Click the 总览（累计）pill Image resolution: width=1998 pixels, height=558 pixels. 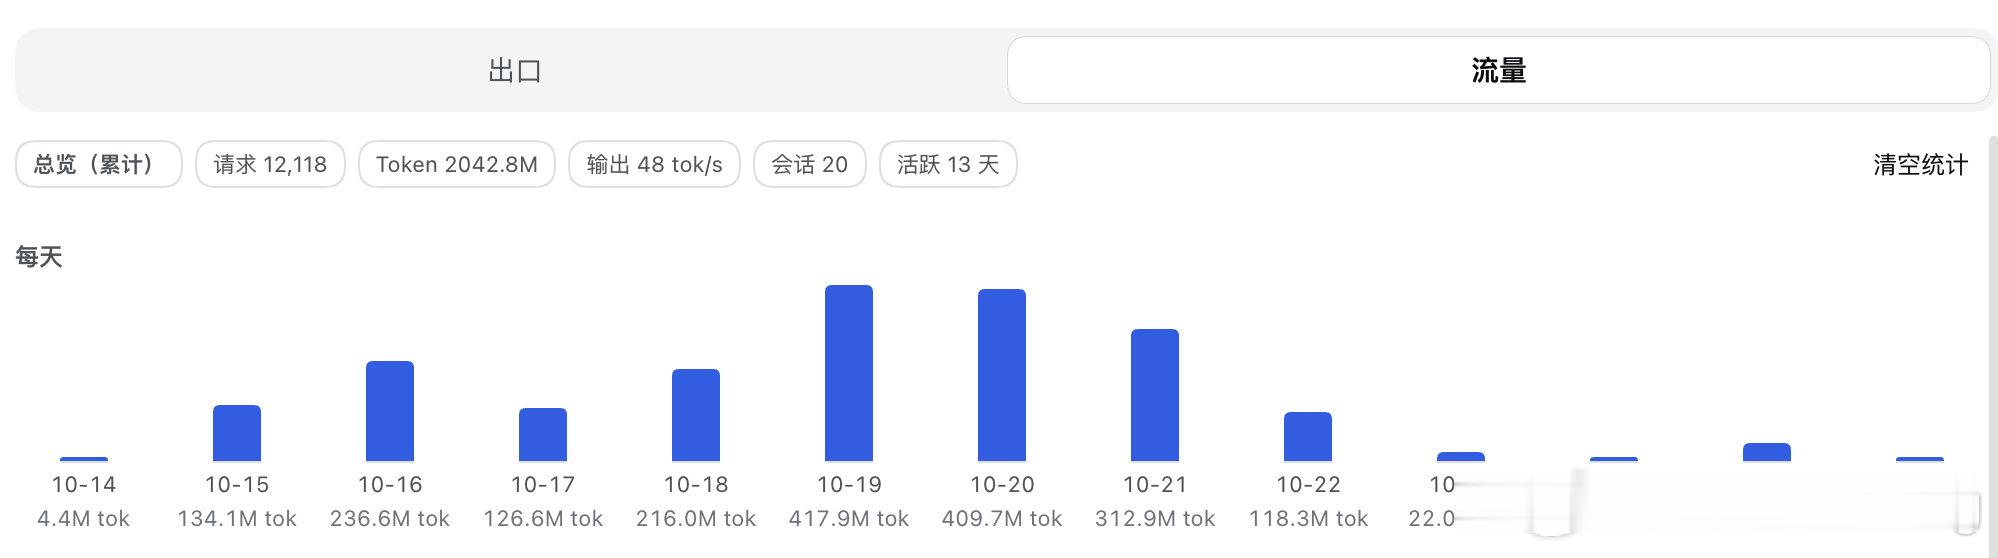coord(98,164)
